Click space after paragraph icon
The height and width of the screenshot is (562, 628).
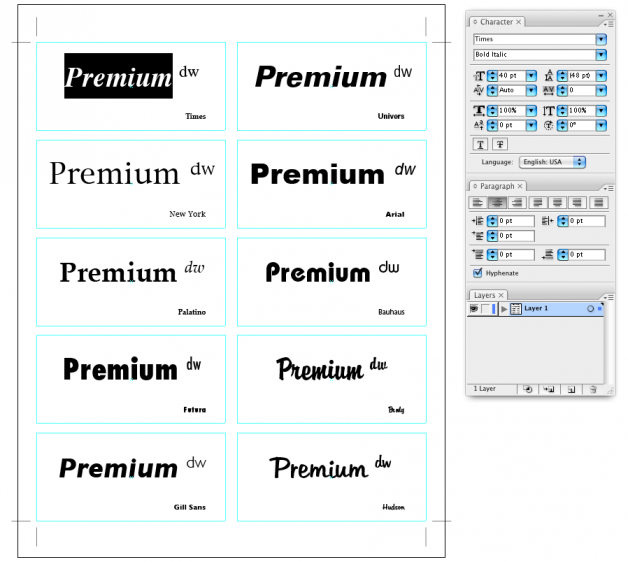point(547,254)
